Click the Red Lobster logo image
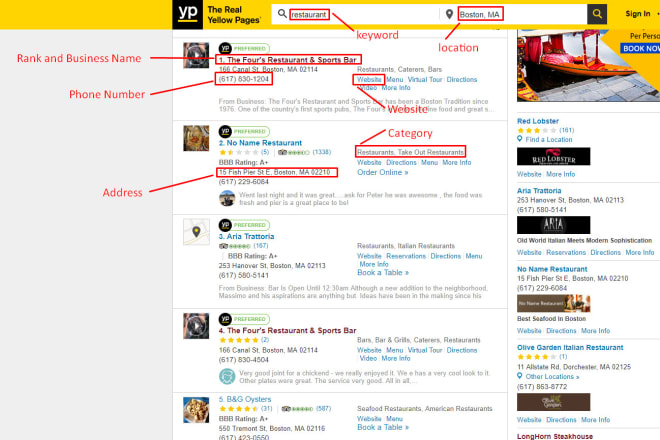 [x=554, y=157]
